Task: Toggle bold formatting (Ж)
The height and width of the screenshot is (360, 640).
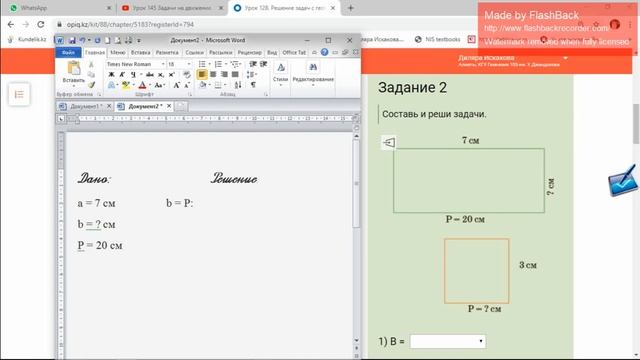Action: click(111, 75)
